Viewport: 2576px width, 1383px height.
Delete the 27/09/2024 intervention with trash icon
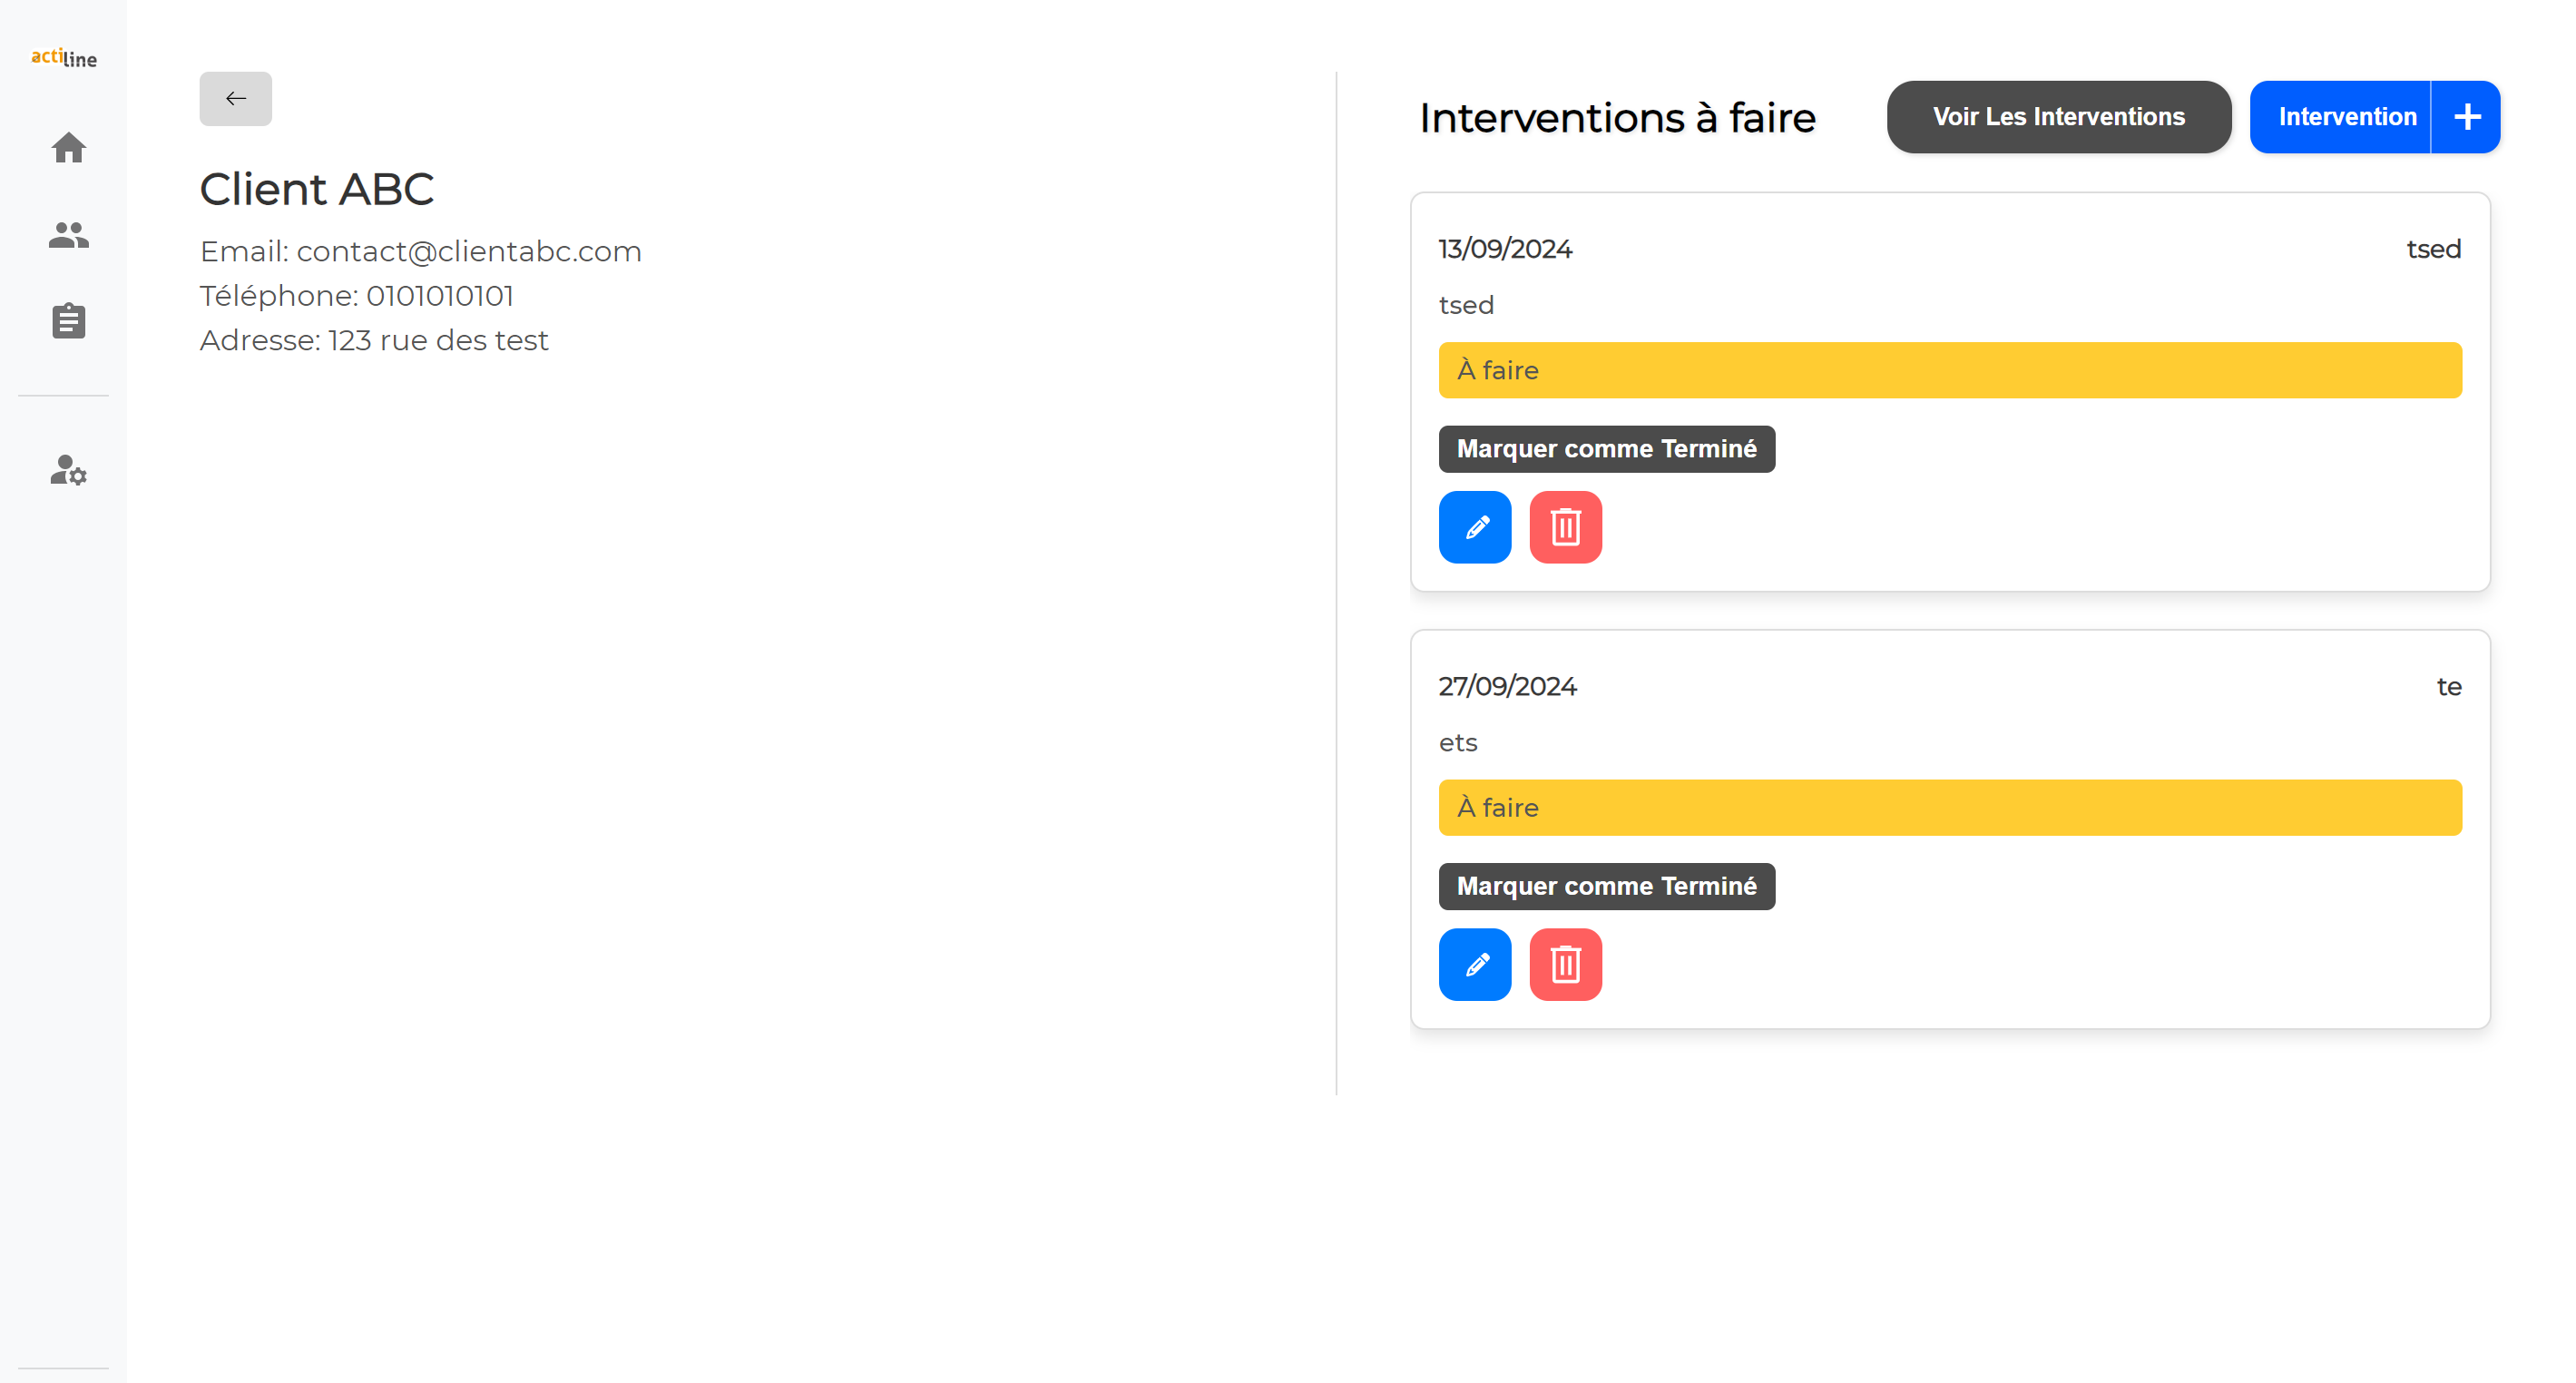(x=1565, y=964)
